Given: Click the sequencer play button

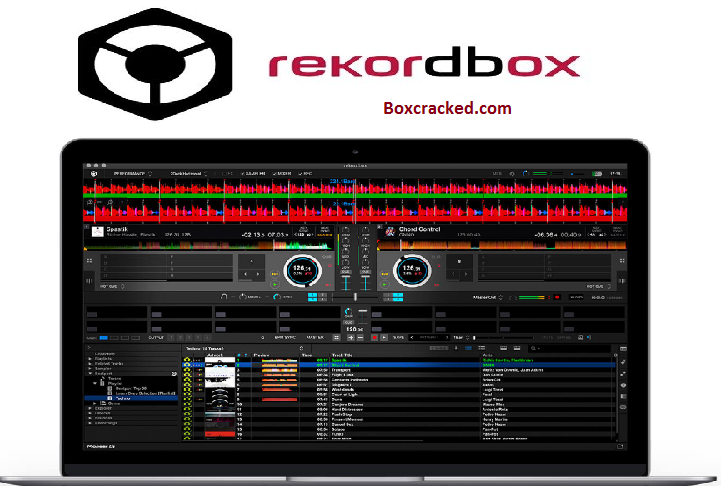Looking at the screenshot, I should 384,338.
